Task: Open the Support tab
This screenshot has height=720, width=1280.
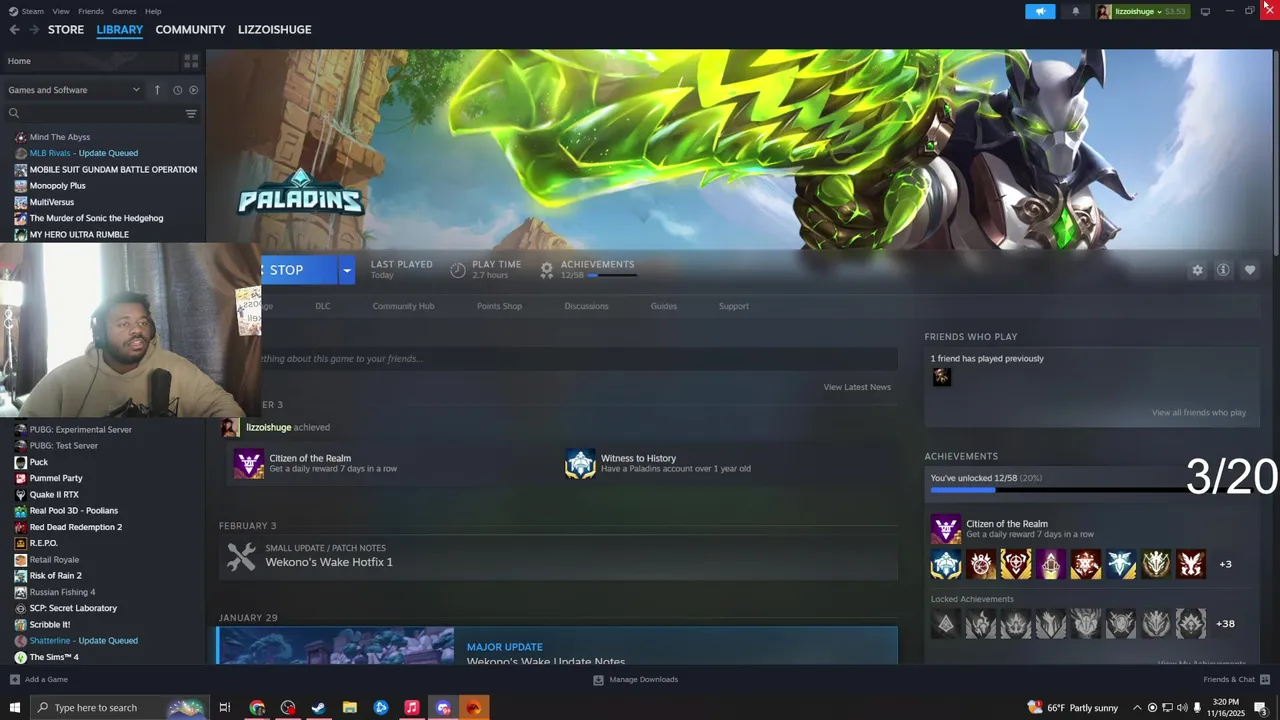Action: (733, 306)
